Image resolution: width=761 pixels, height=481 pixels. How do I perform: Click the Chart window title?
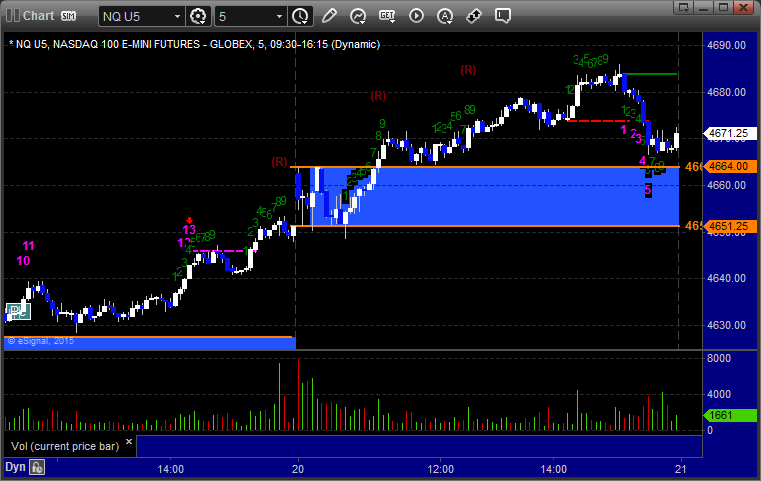click(x=38, y=16)
